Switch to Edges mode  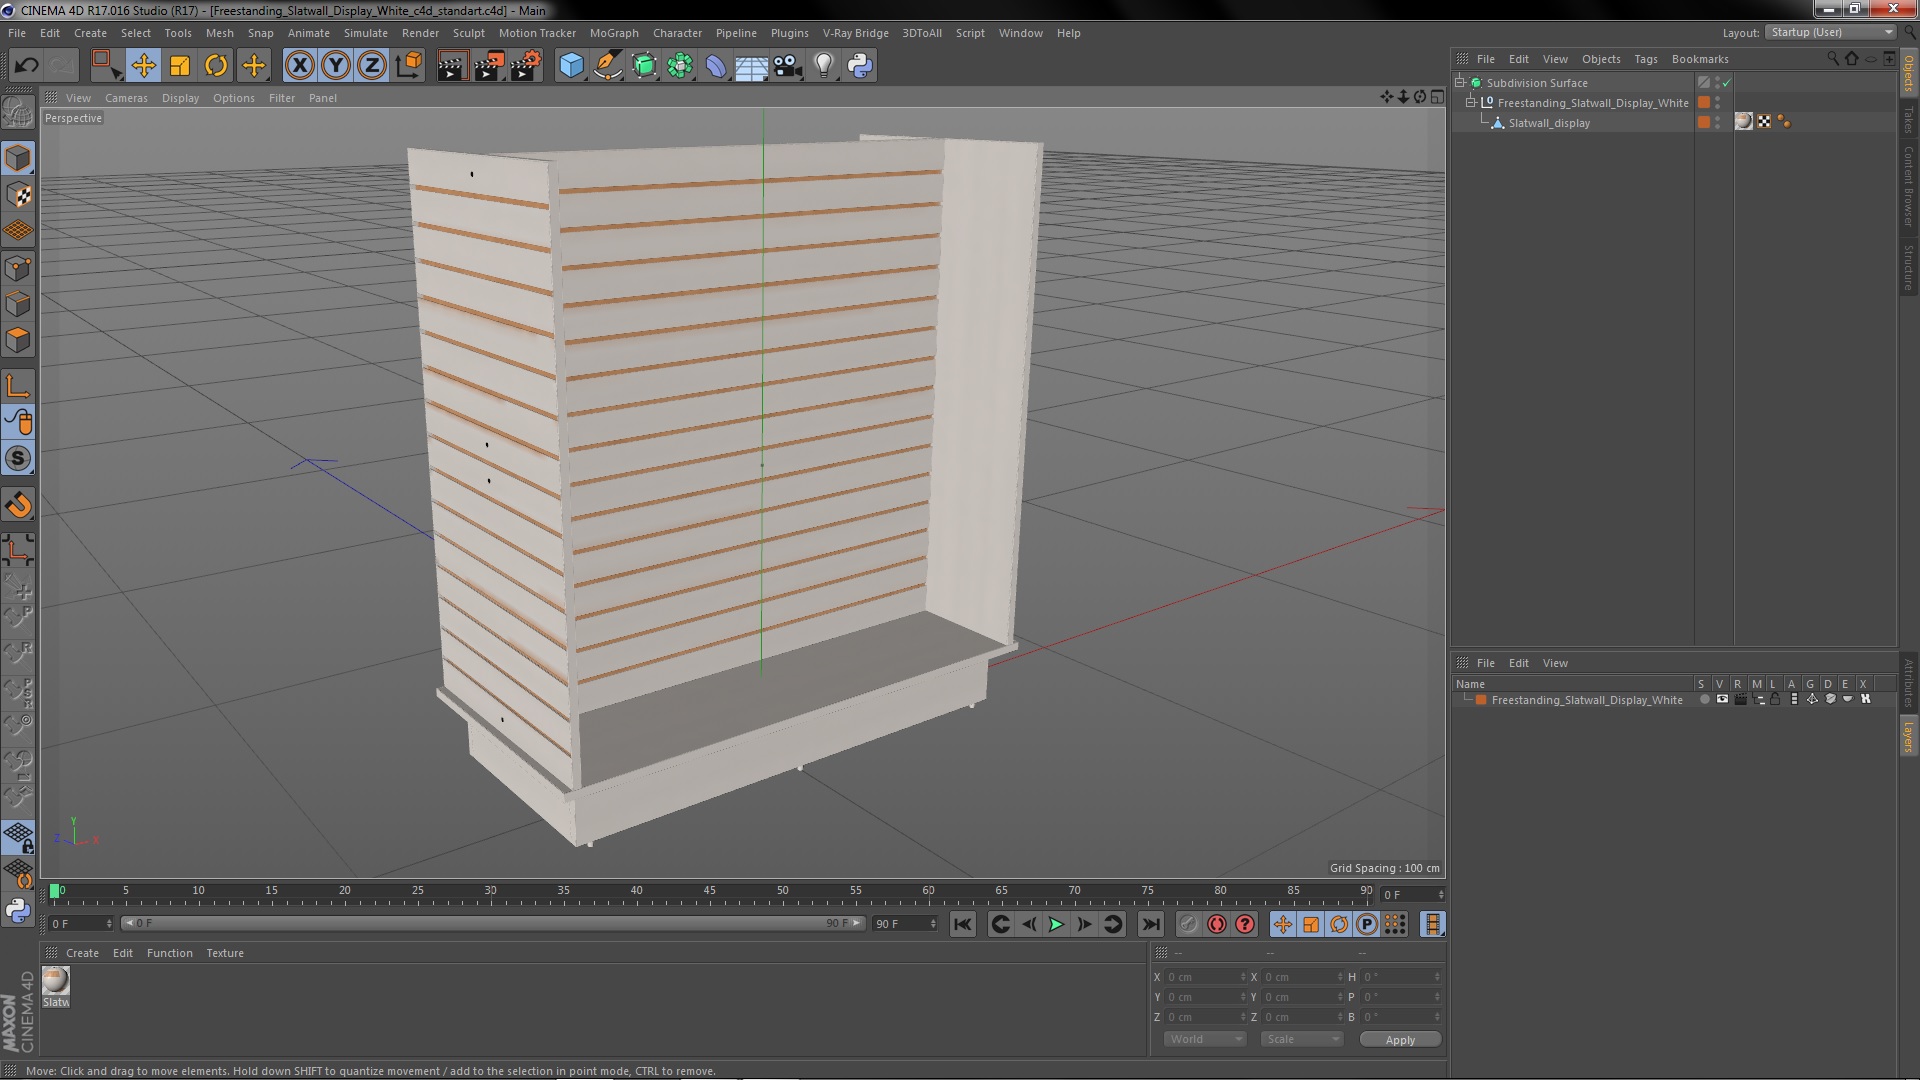tap(18, 304)
